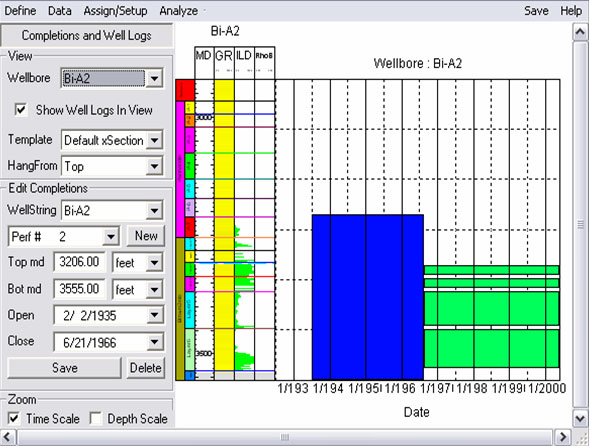Open the Analyze menu

point(178,11)
